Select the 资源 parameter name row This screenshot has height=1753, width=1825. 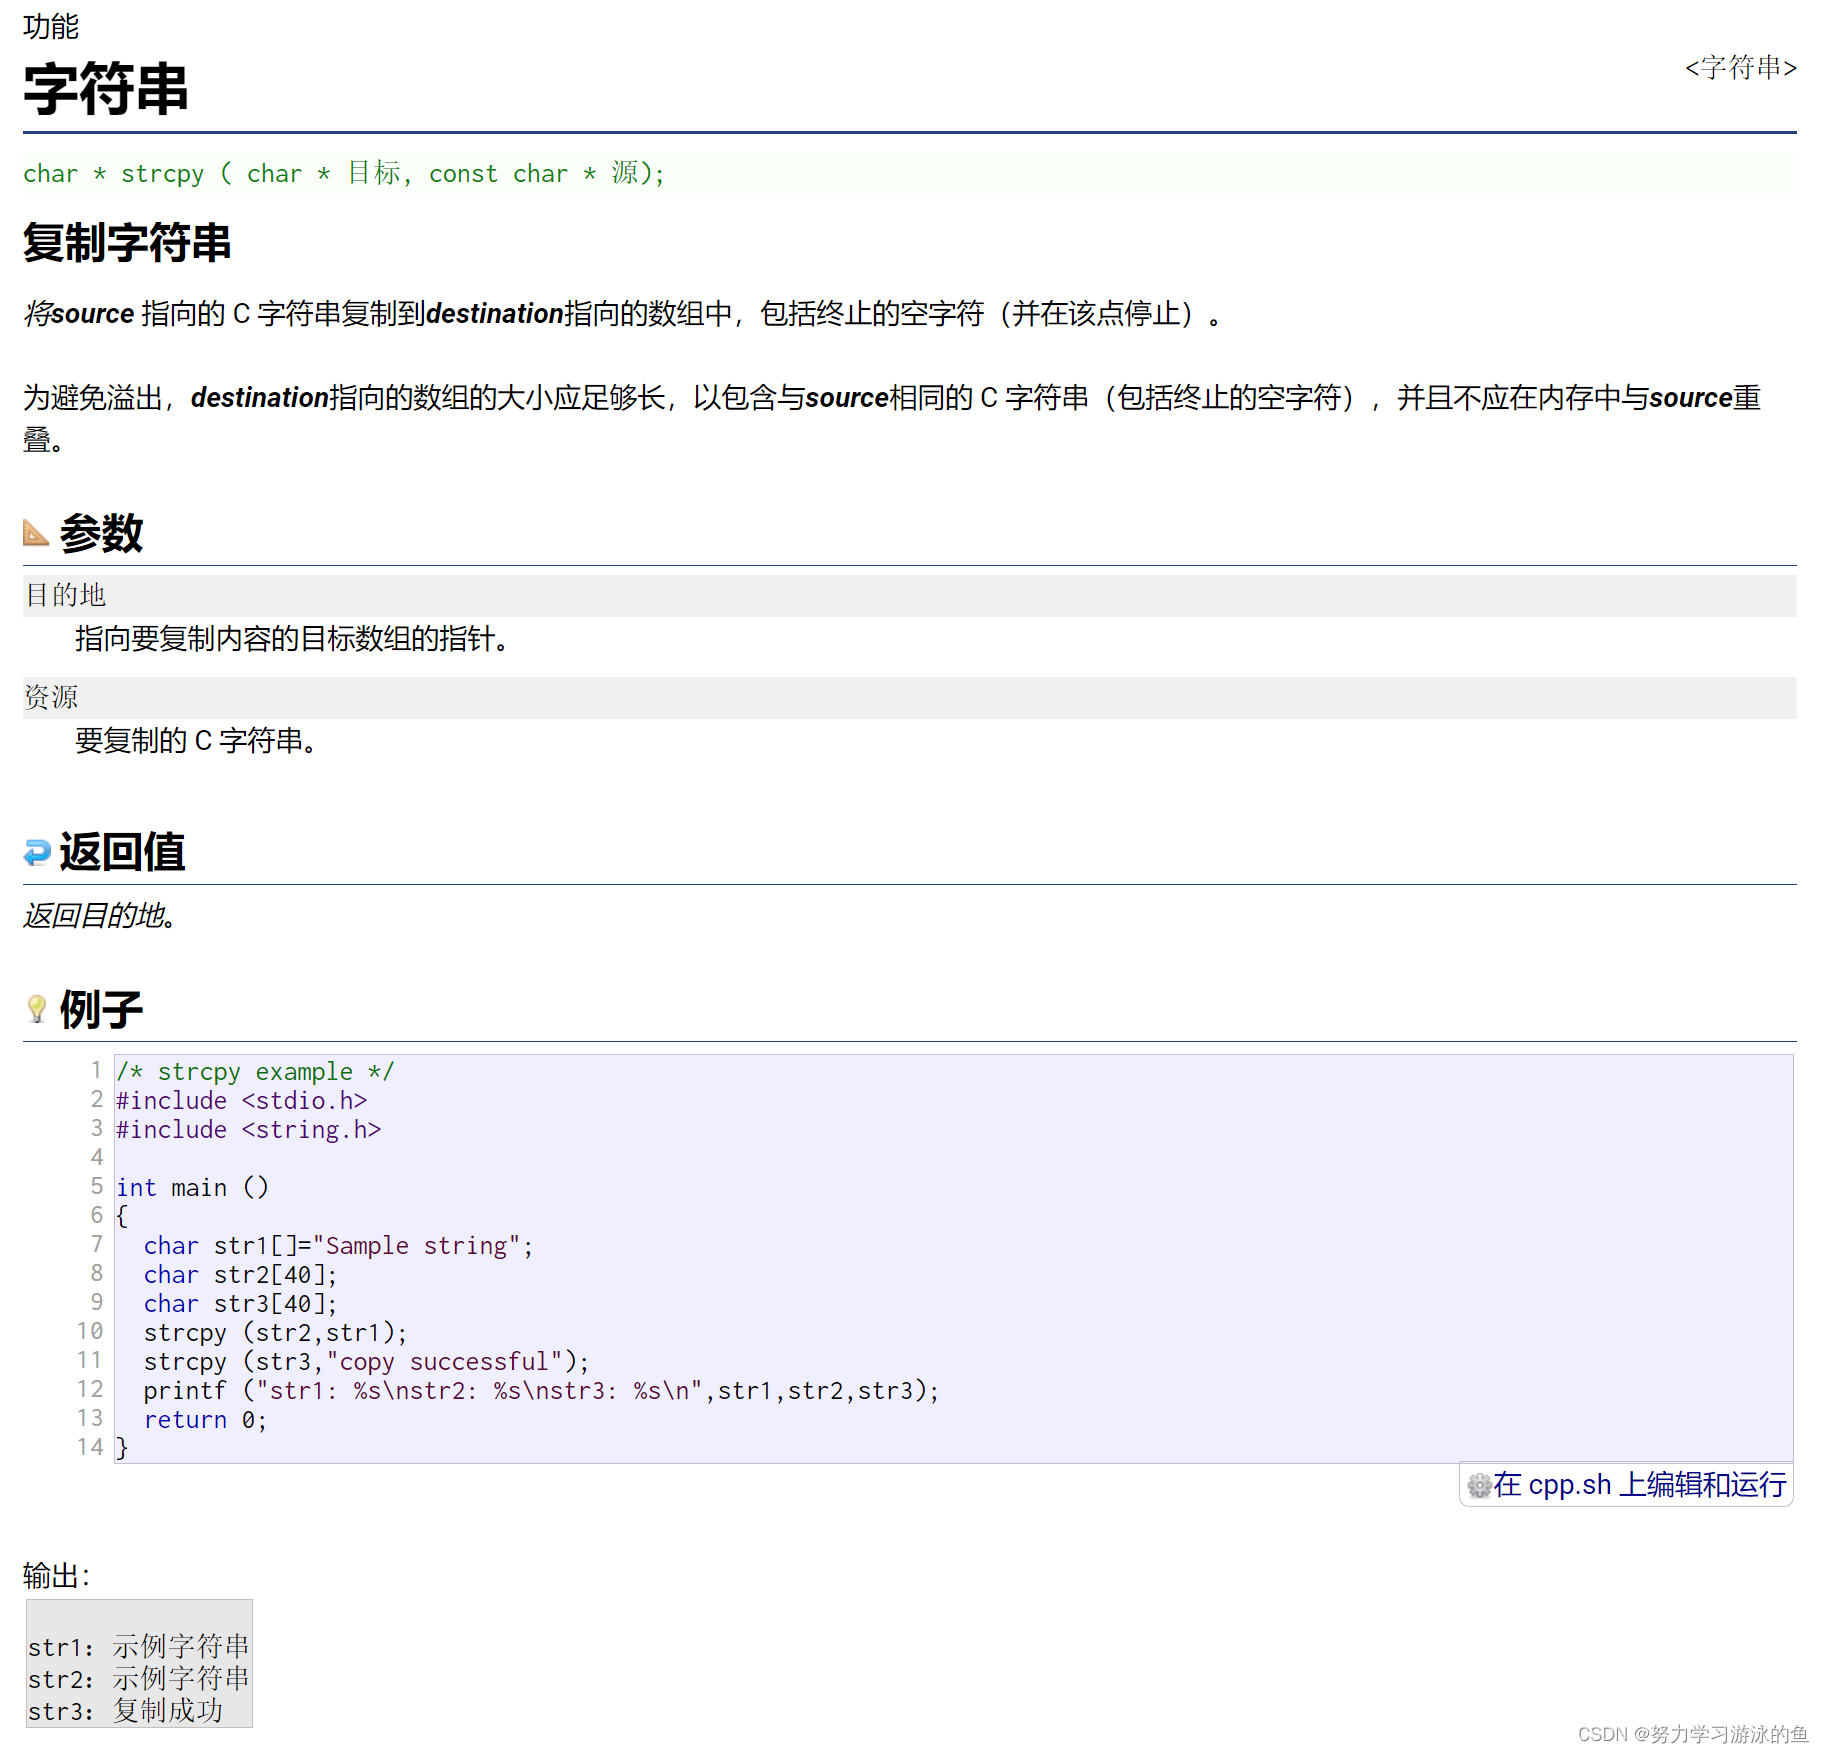(x=909, y=697)
